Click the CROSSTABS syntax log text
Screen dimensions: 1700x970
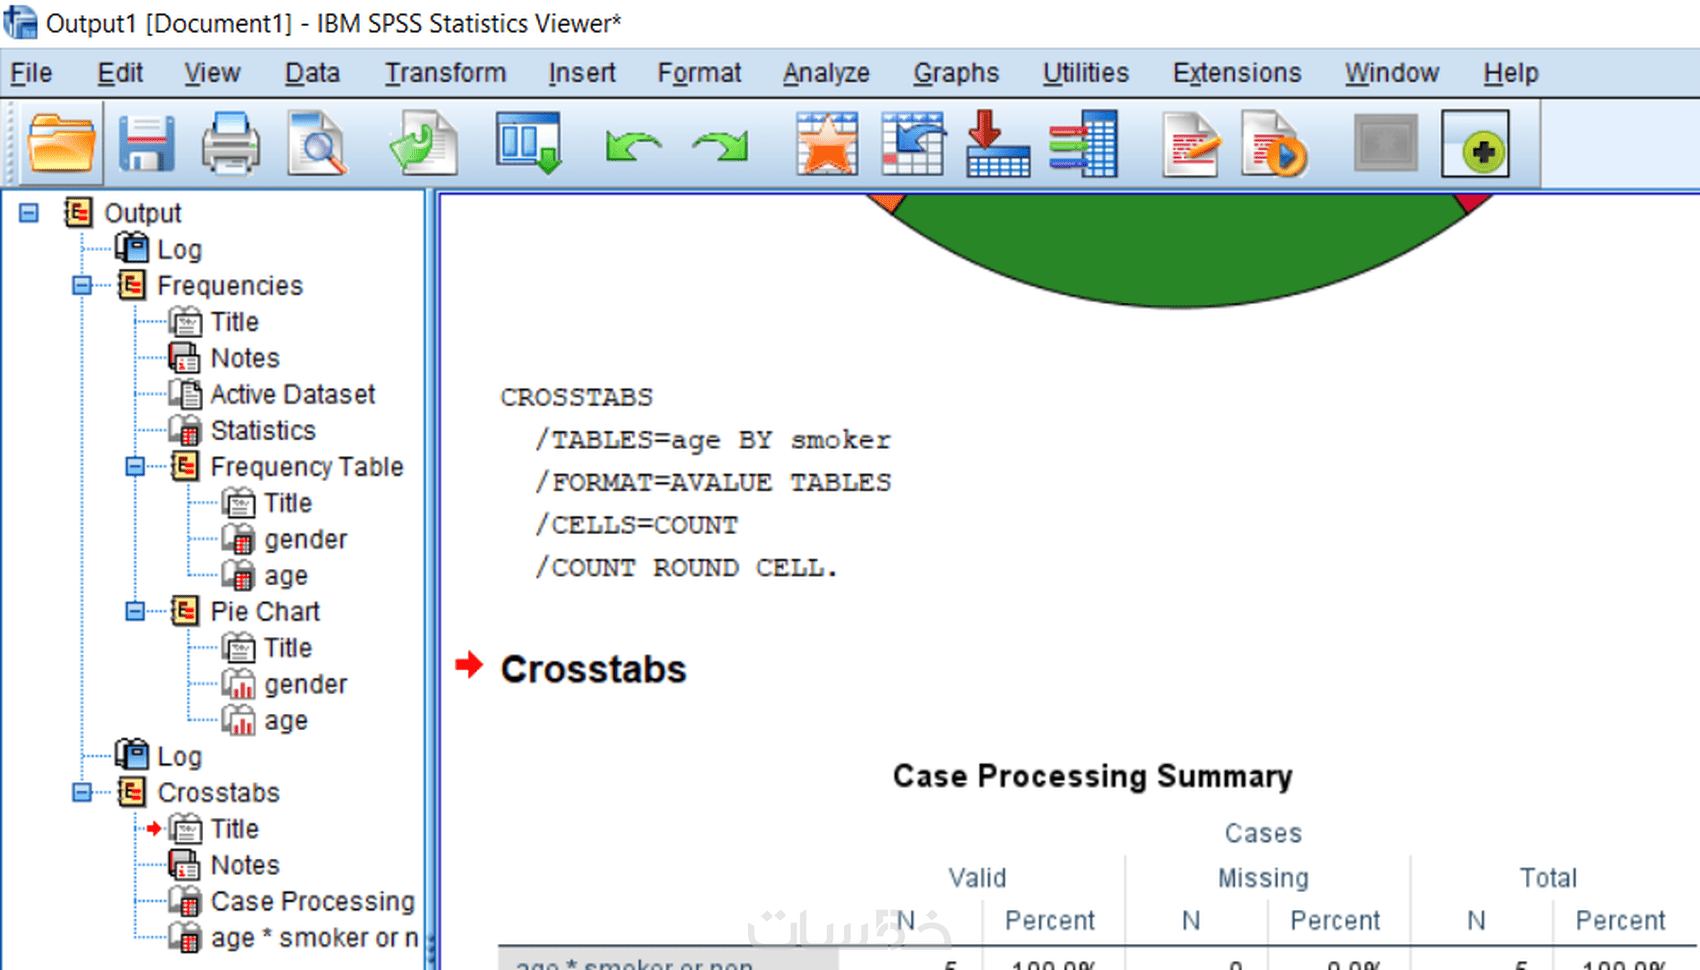click(576, 397)
